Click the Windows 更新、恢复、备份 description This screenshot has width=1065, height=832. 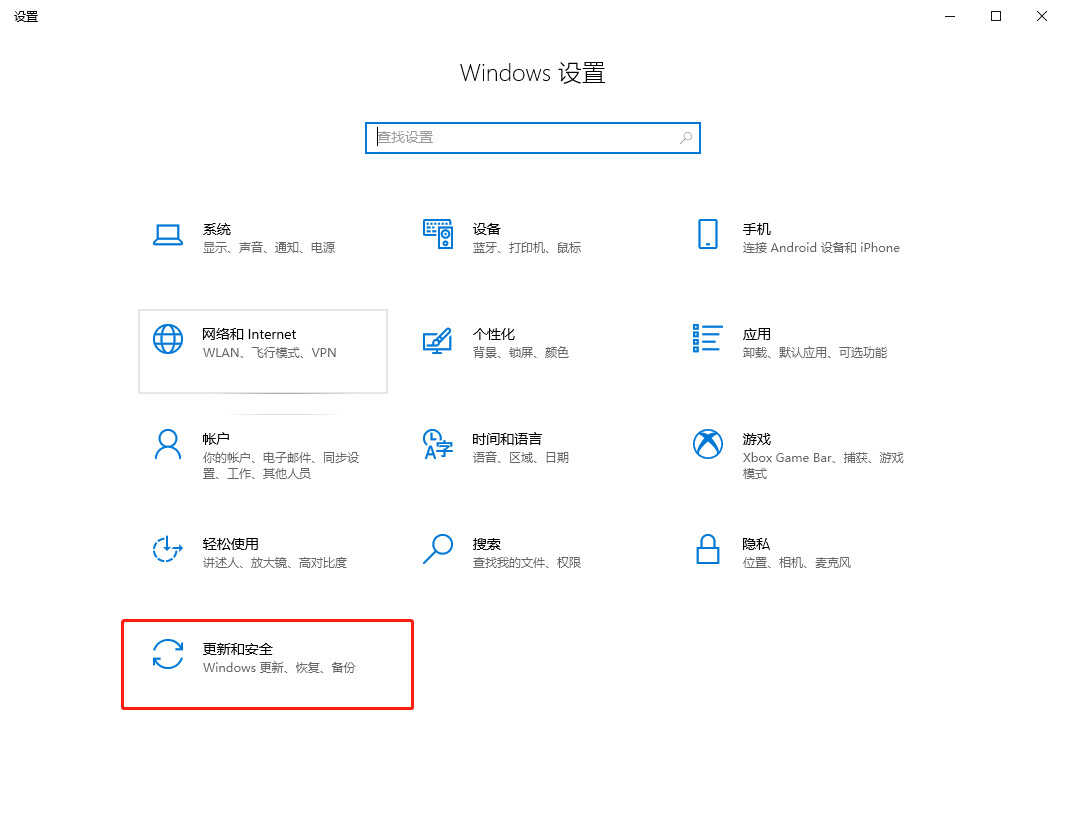tap(278, 668)
